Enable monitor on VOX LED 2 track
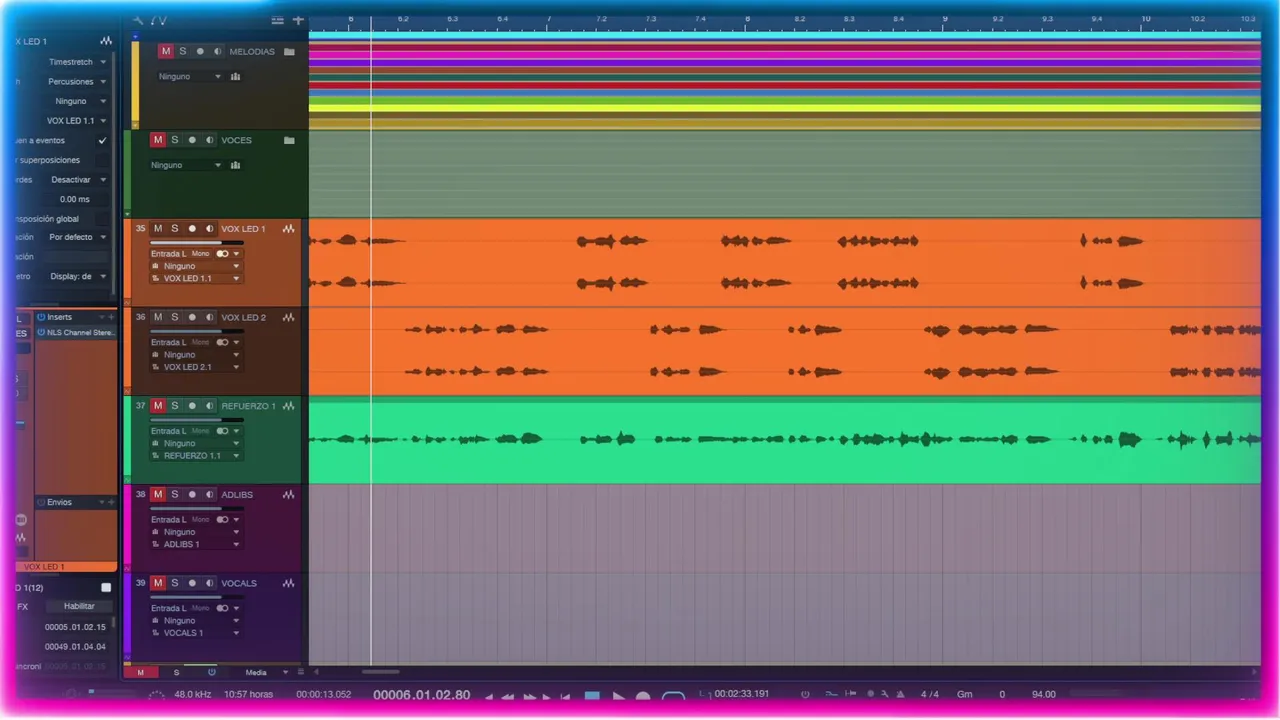1280x720 pixels. tap(209, 317)
